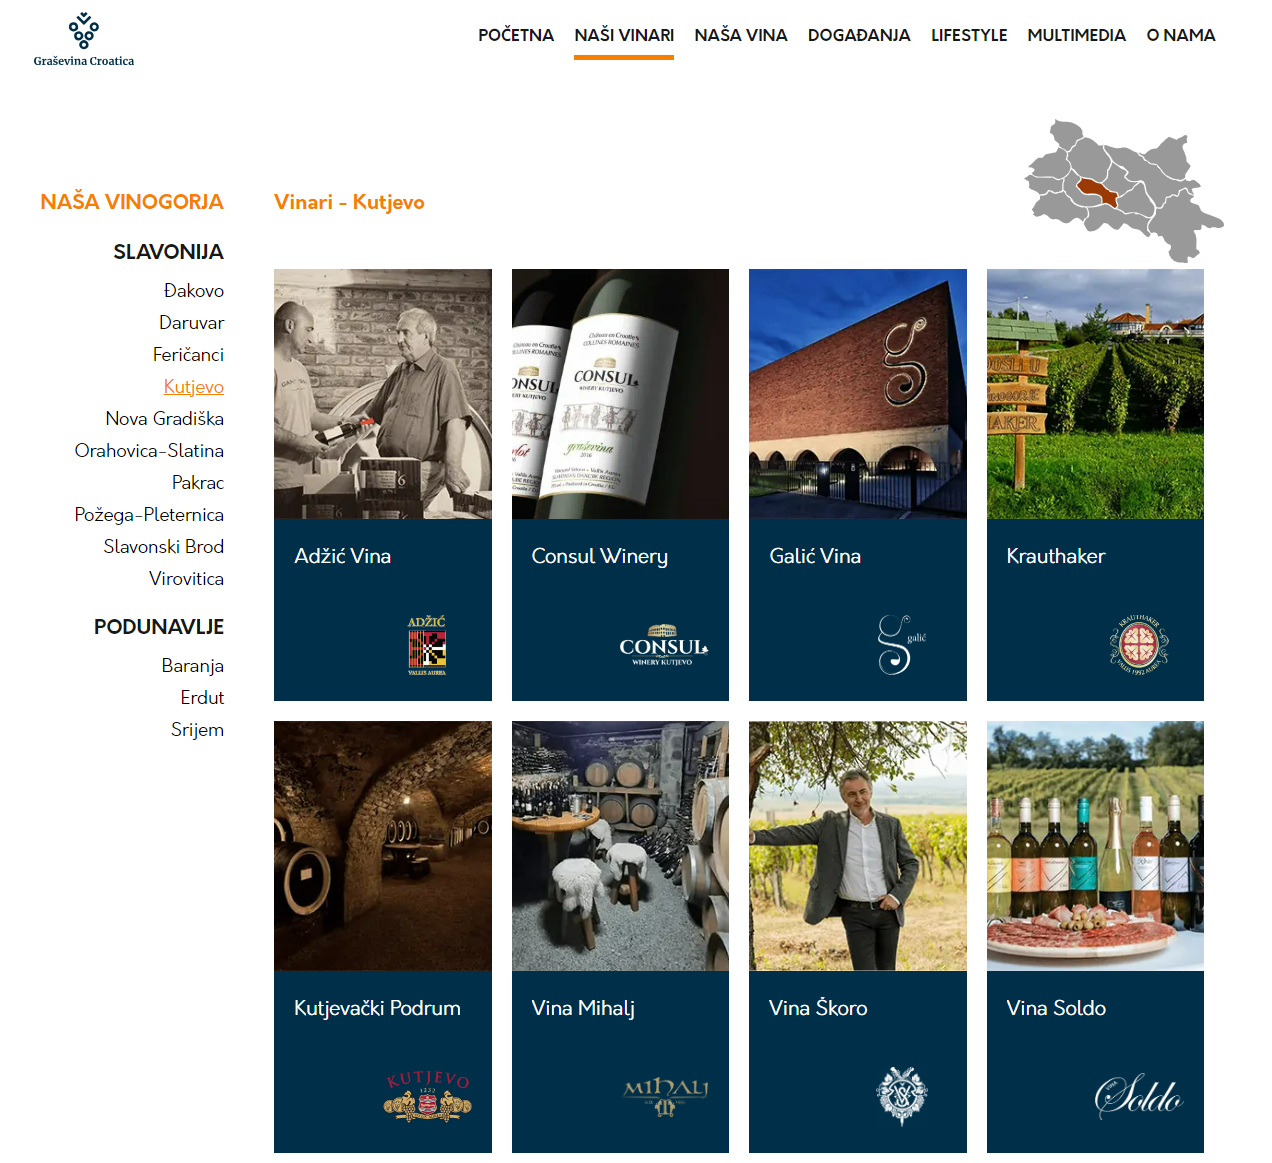Click the Soldo script logo
Screen dimensions: 1272x1163
click(x=1139, y=1096)
